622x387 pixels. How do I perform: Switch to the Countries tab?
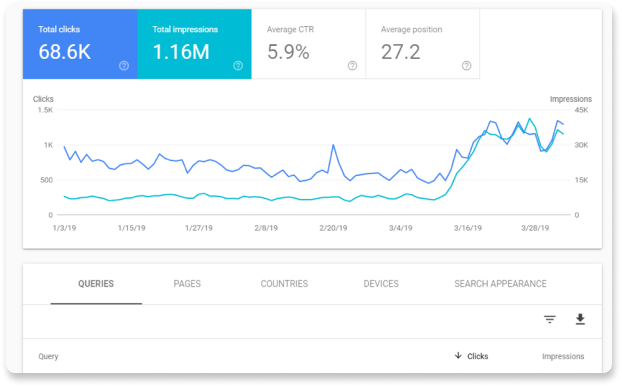point(284,284)
